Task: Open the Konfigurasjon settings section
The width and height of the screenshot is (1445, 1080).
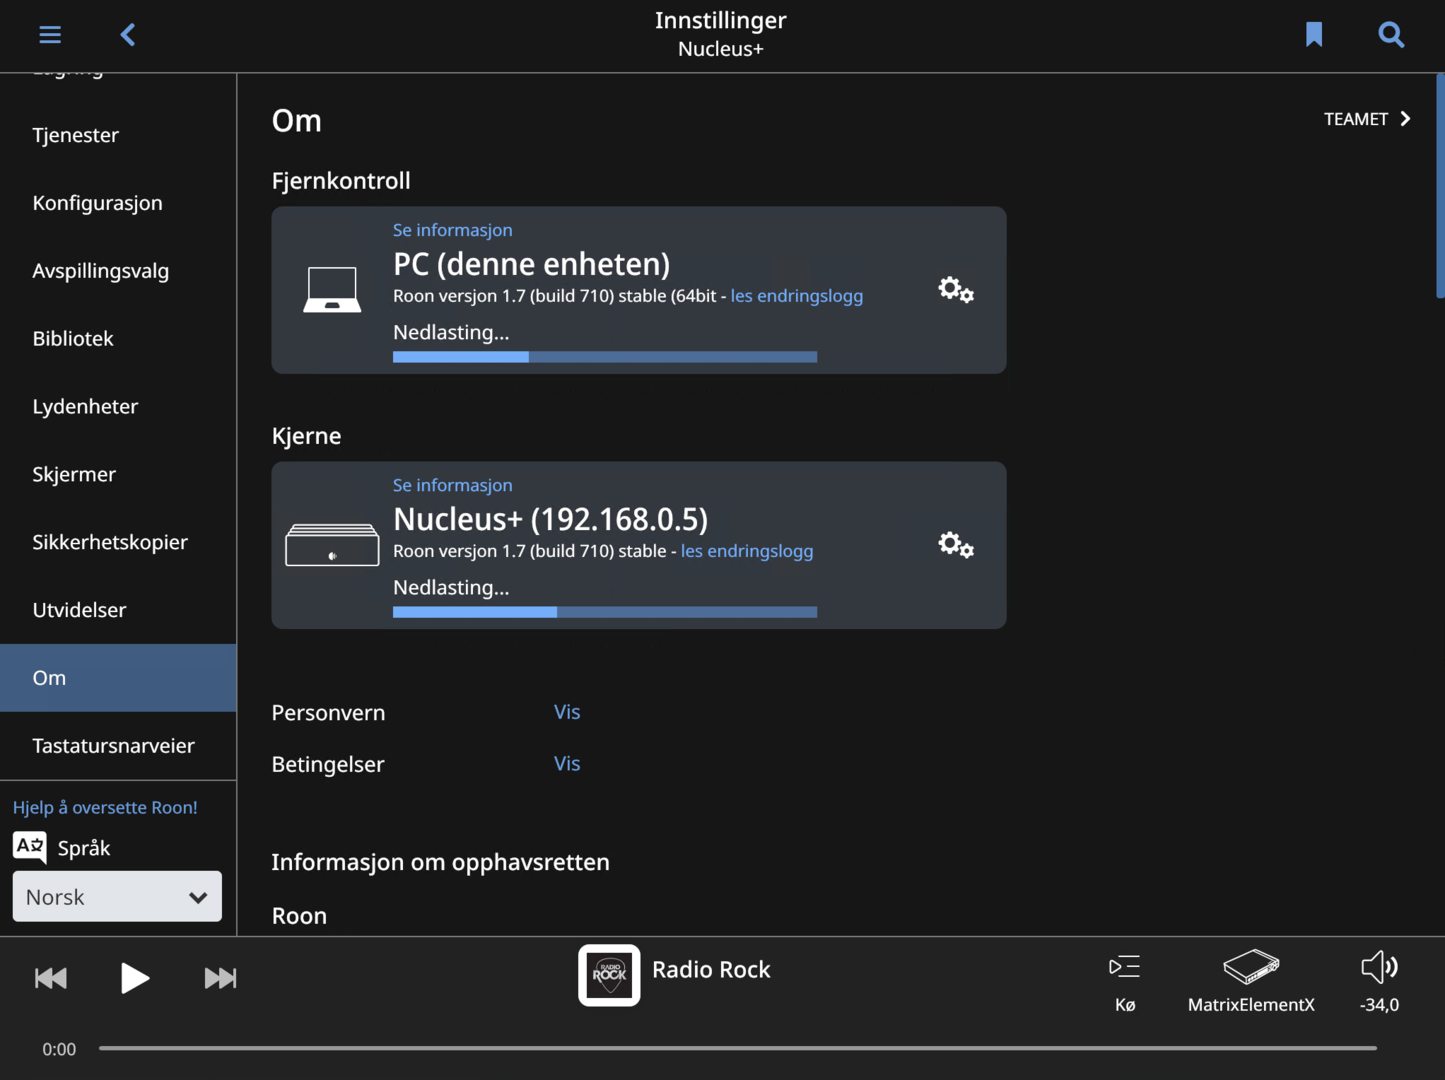Action: point(118,203)
